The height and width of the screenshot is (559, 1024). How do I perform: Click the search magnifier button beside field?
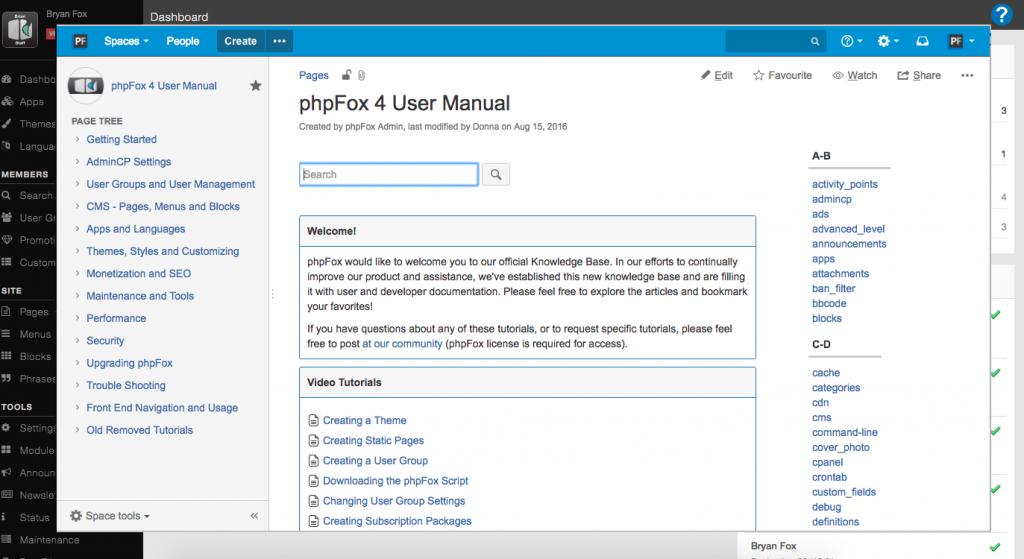pyautogui.click(x=496, y=174)
